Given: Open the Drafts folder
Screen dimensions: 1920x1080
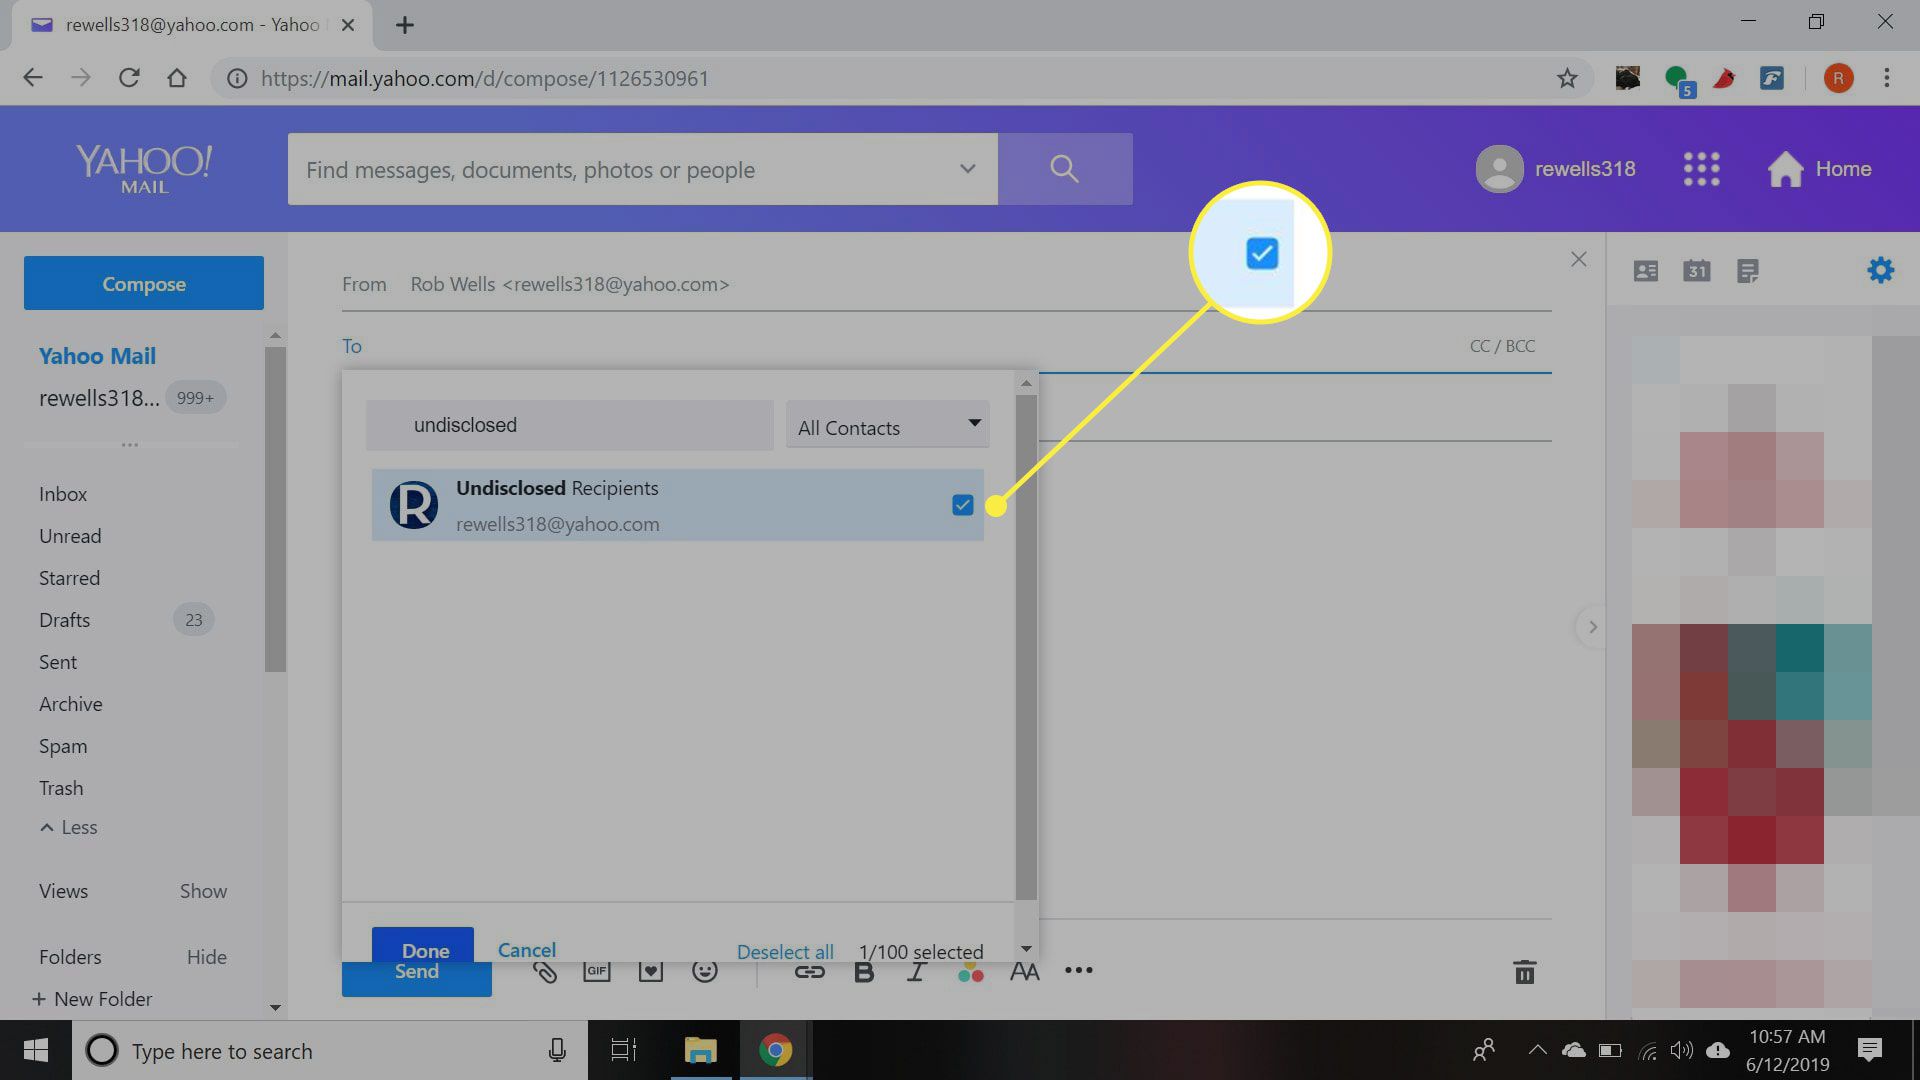Looking at the screenshot, I should 64,620.
